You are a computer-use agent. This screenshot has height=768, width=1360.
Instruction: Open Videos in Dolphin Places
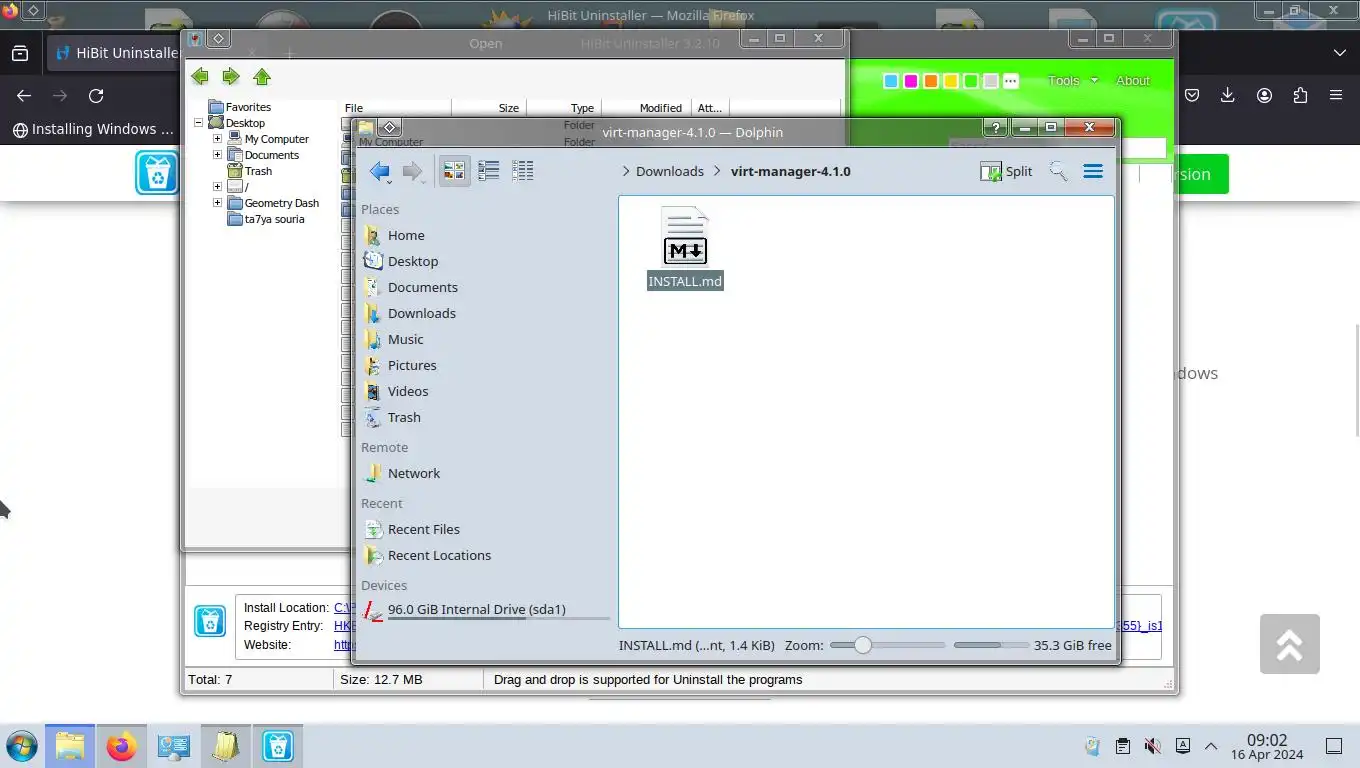(x=408, y=391)
